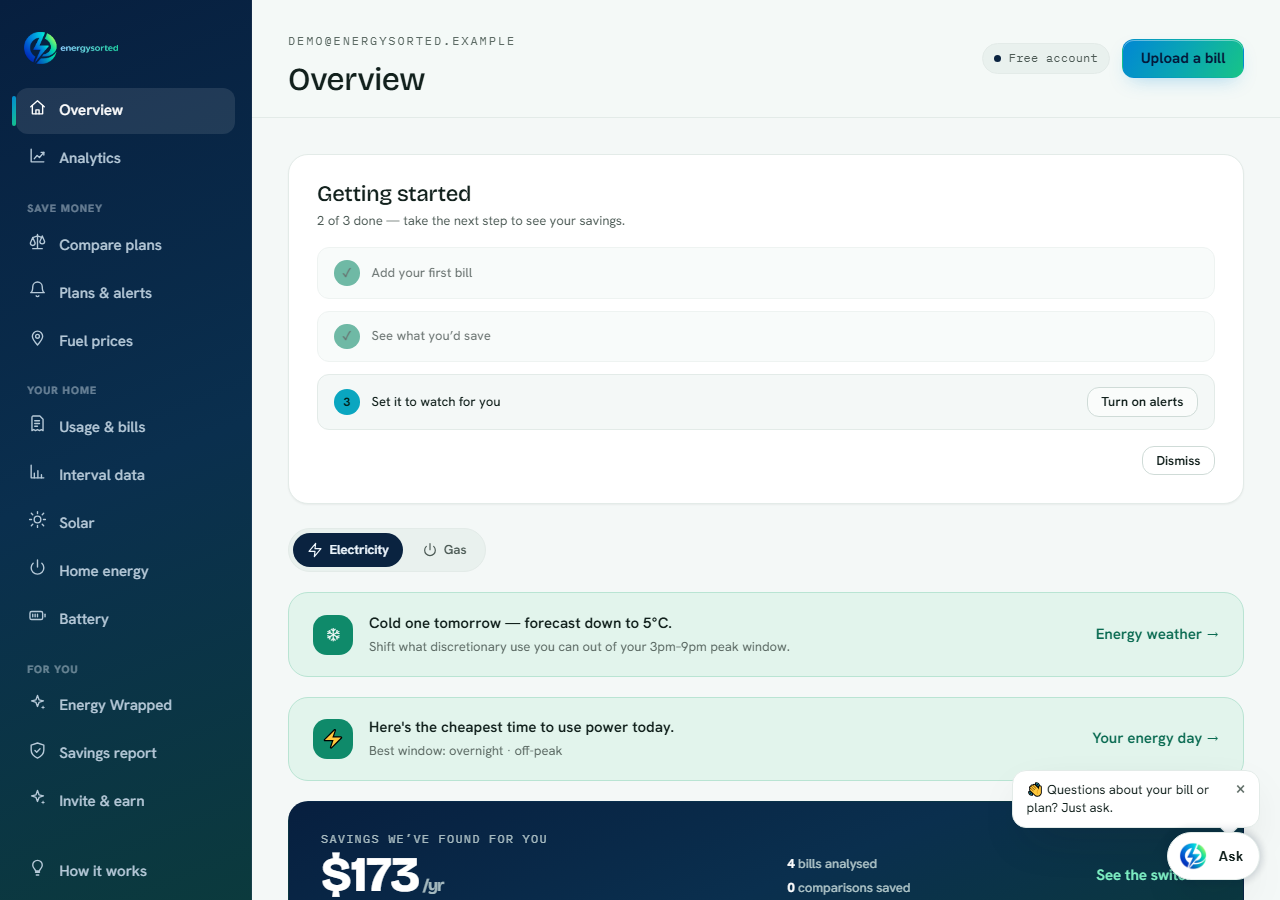This screenshot has height=900, width=1280.
Task: Click the snowflake icon on cold forecast card
Action: 333,635
